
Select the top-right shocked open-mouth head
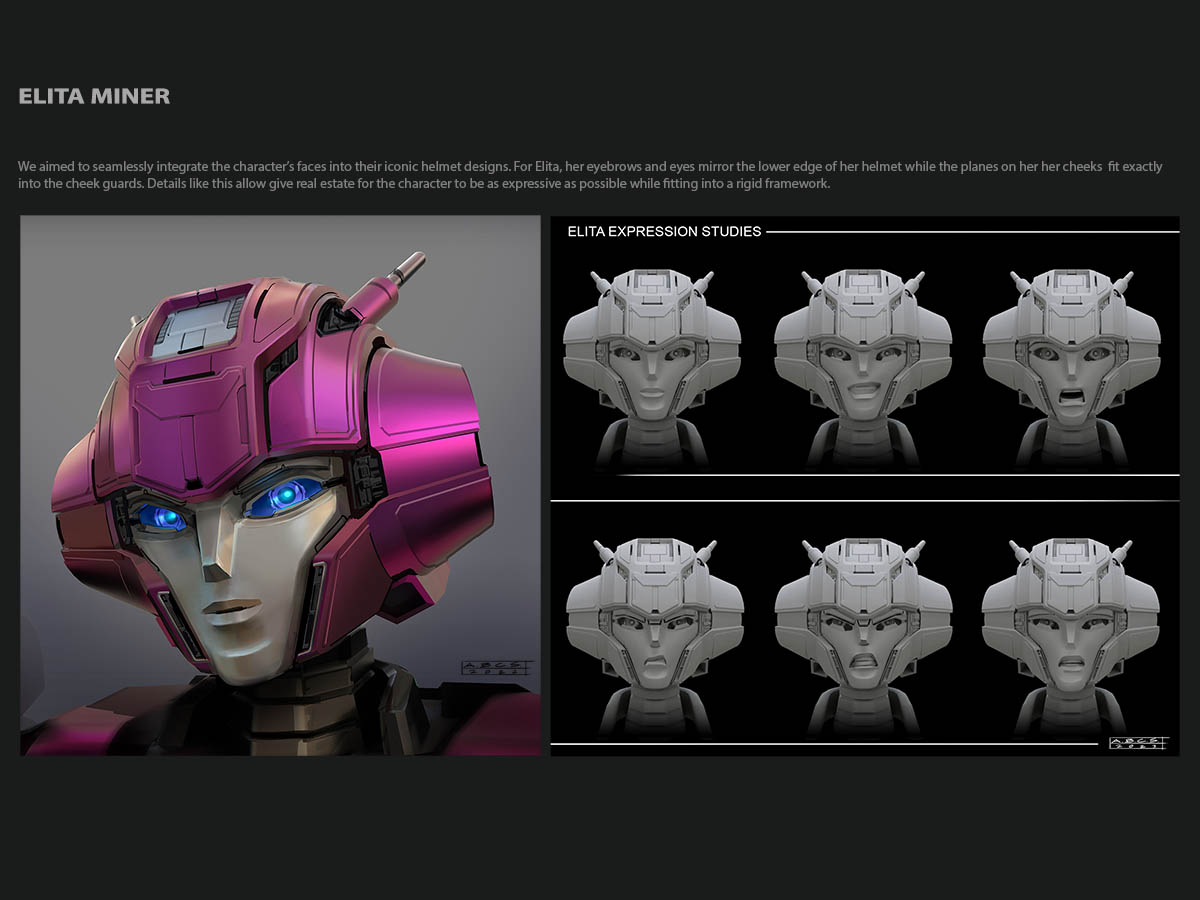[1072, 368]
